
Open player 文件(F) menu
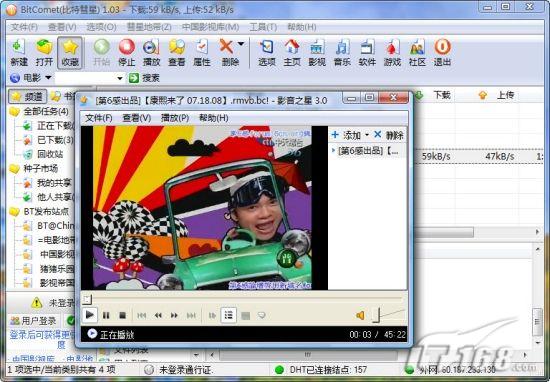[x=99, y=118]
